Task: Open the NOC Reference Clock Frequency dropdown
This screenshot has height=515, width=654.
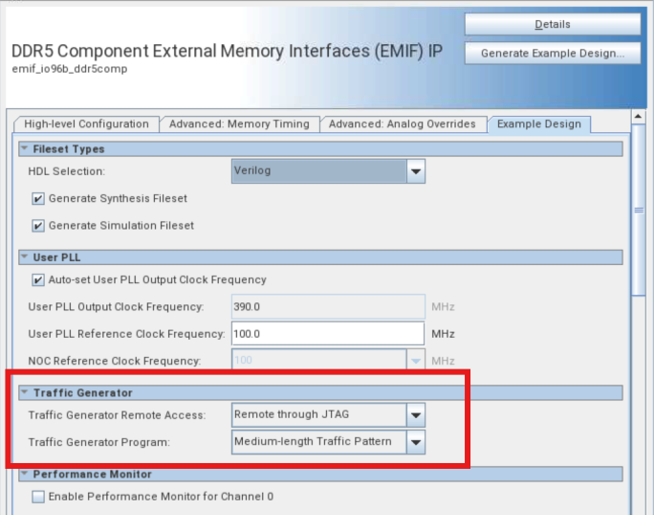Action: click(x=416, y=360)
